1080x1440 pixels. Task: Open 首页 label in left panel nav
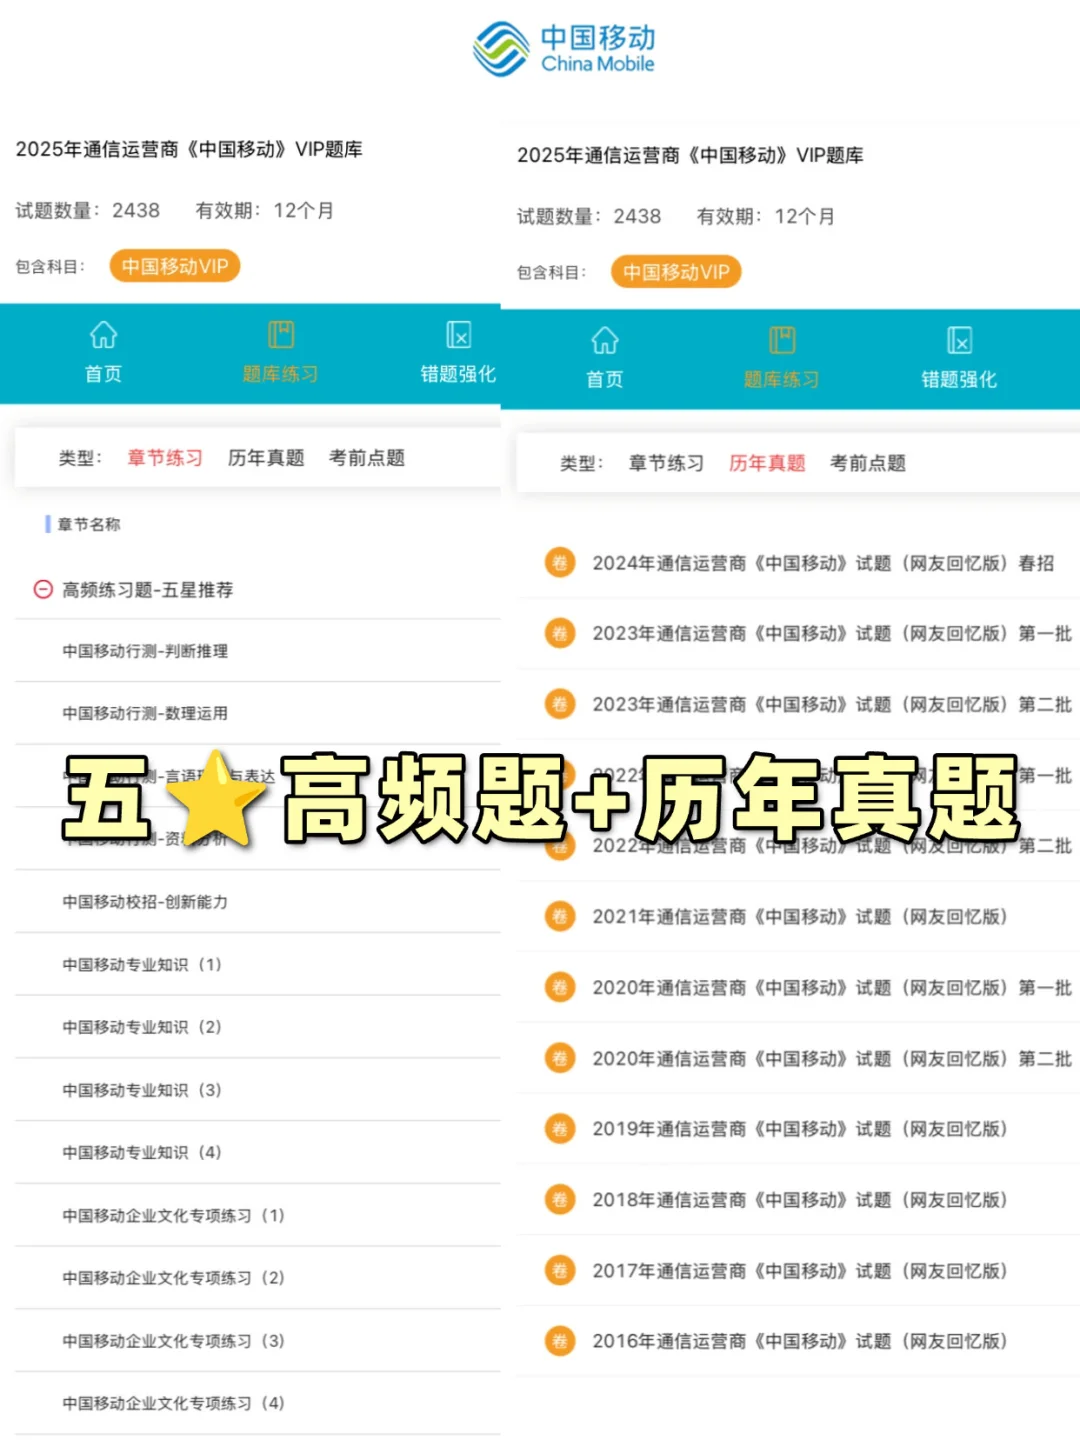click(x=103, y=374)
